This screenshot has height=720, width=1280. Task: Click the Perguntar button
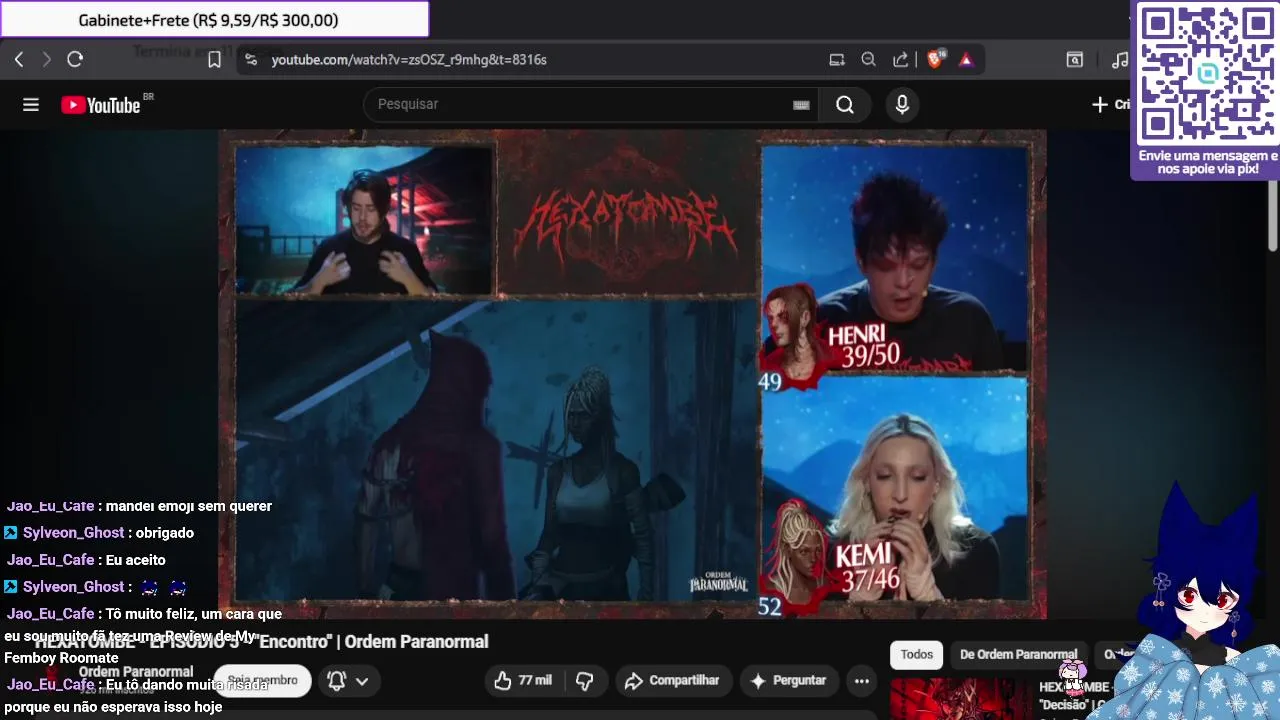point(789,681)
